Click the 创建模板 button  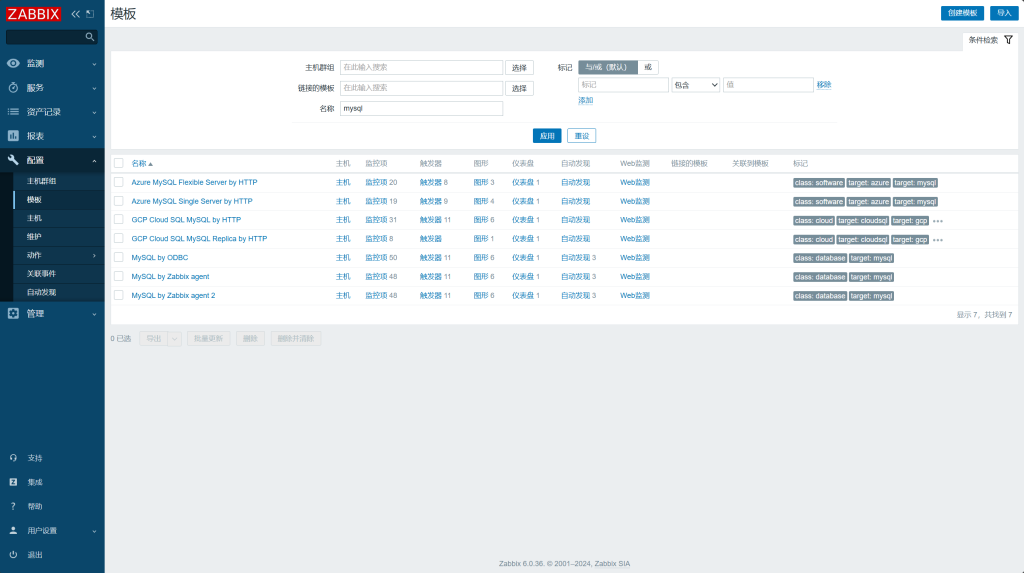[962, 13]
